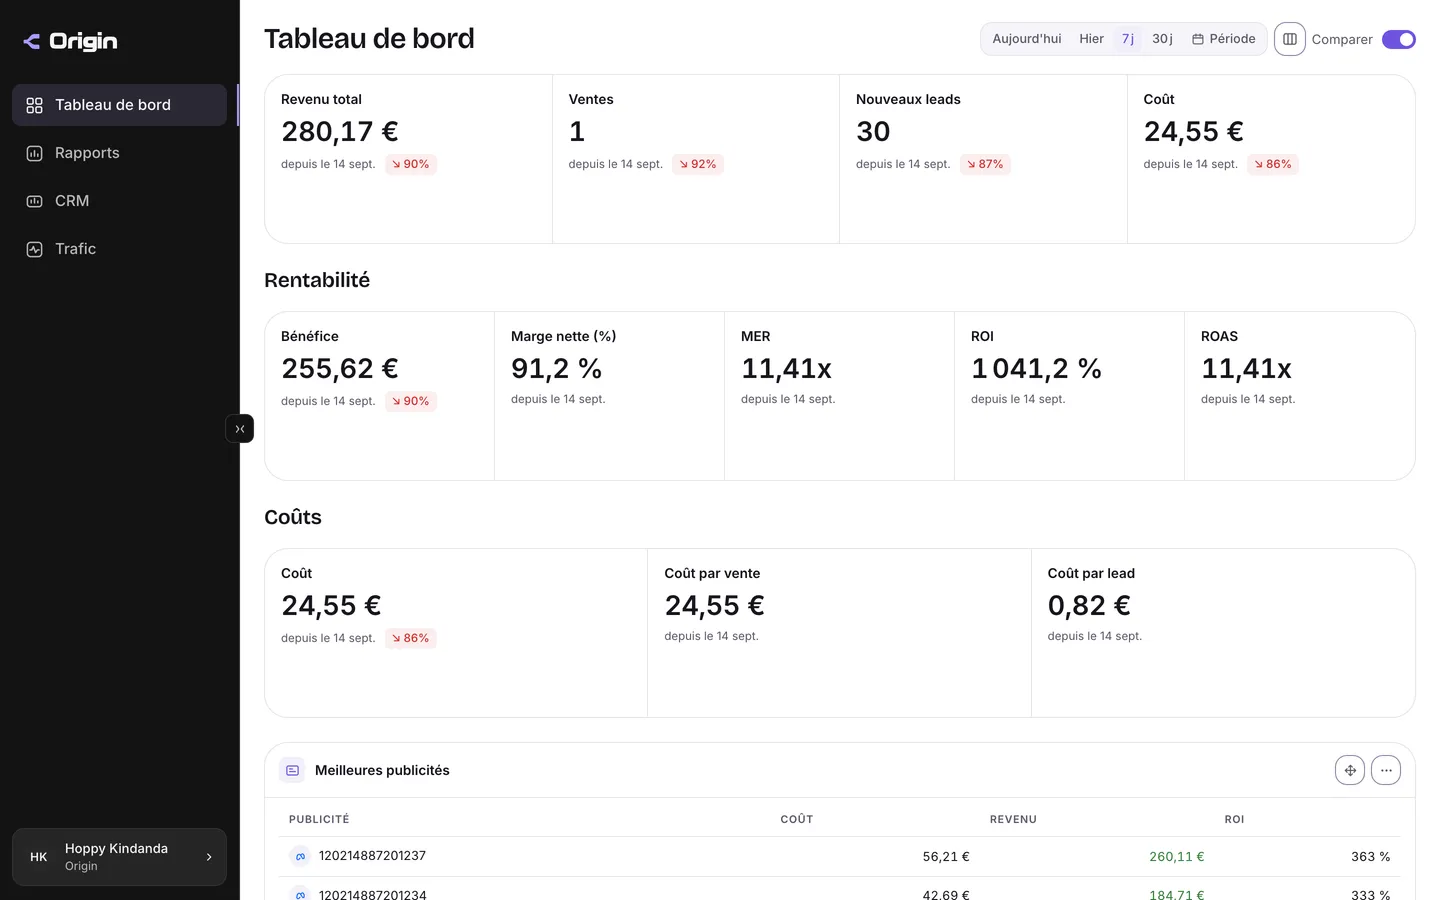Image resolution: width=1440 pixels, height=900 pixels.
Task: Click the HK user avatar
Action: [39, 857]
